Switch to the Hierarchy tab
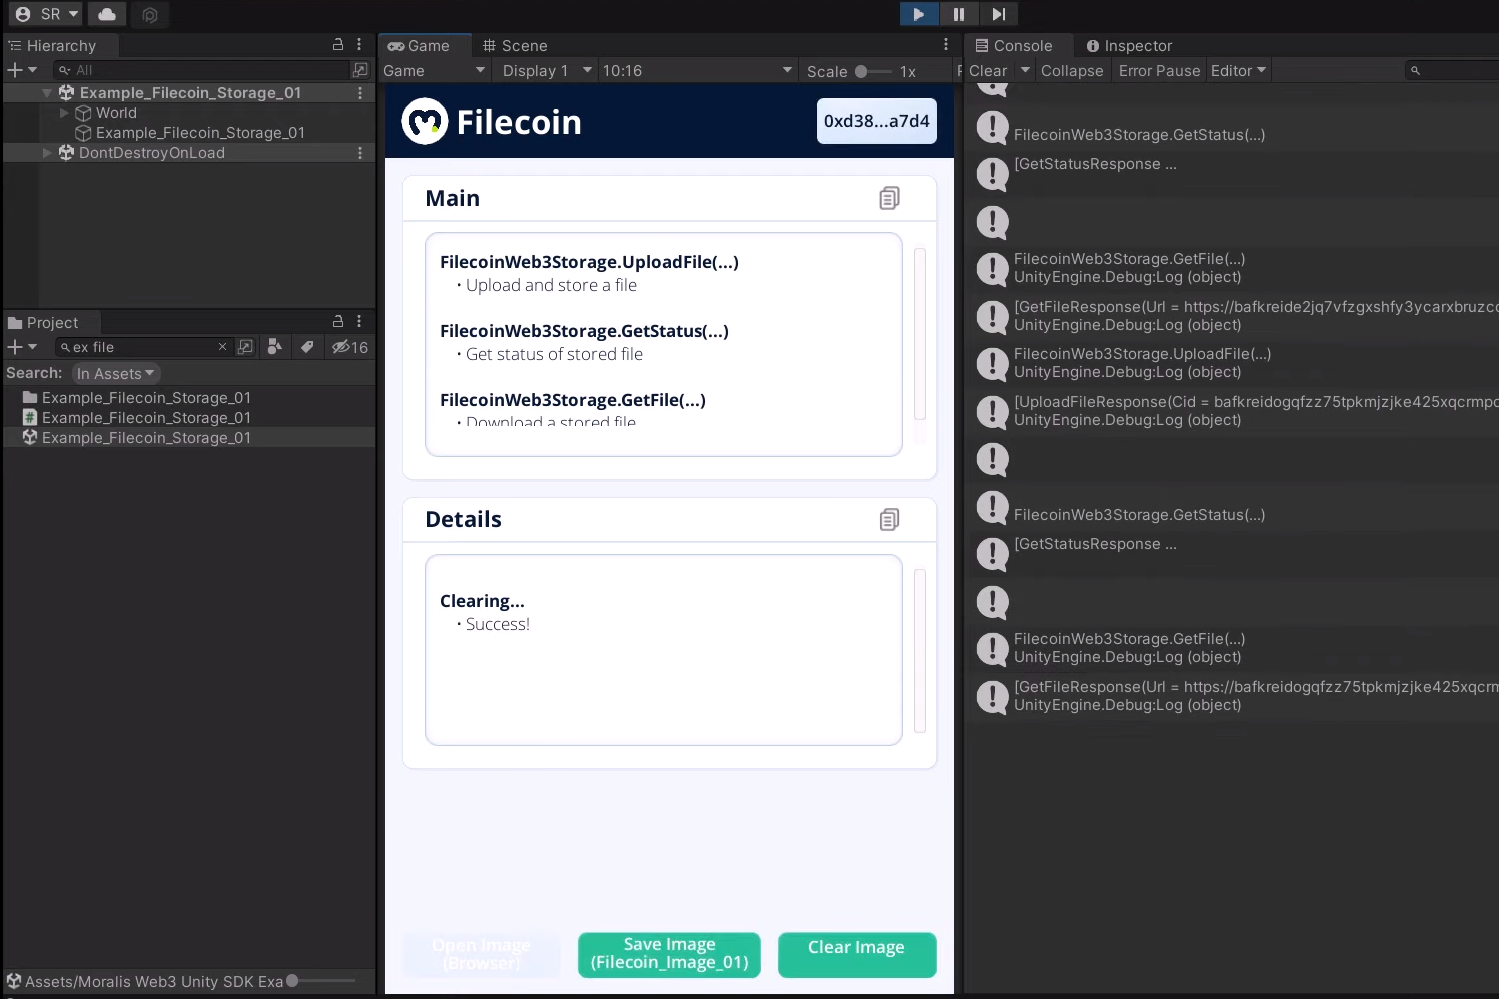1499x999 pixels. [x=60, y=46]
